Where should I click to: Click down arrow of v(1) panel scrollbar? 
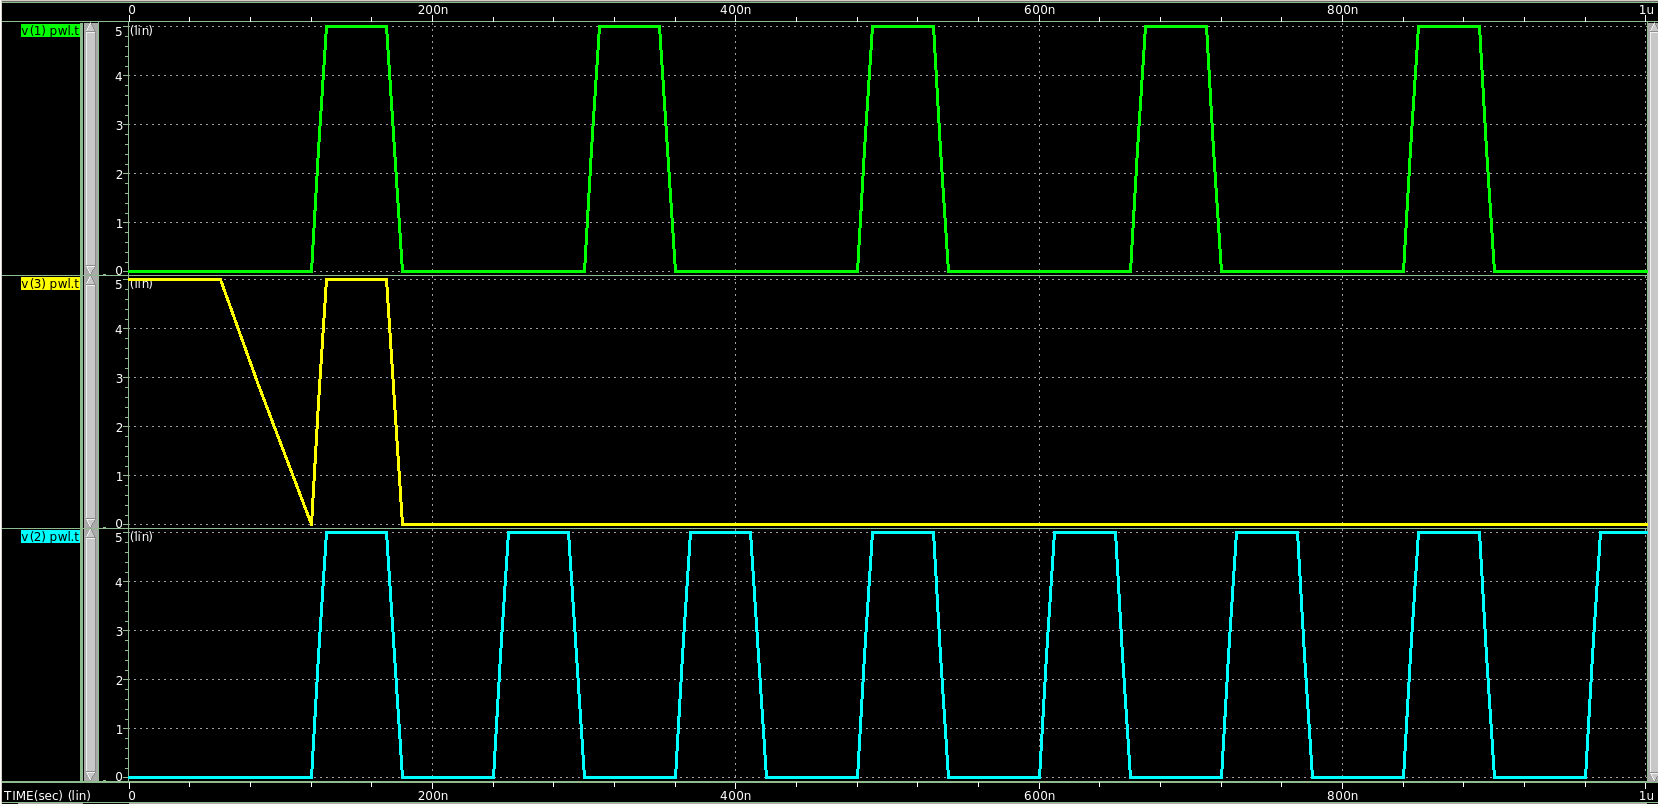tap(91, 271)
